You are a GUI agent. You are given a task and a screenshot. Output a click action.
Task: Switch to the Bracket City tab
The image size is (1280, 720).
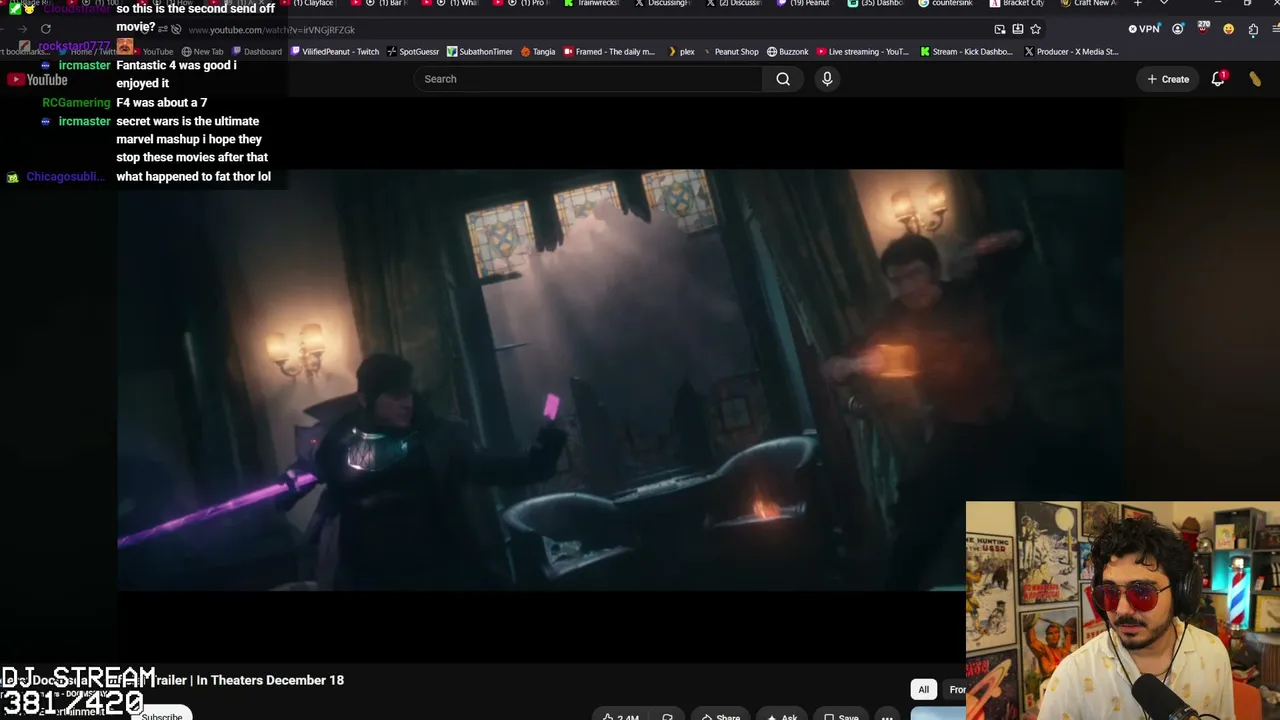pos(1017,4)
